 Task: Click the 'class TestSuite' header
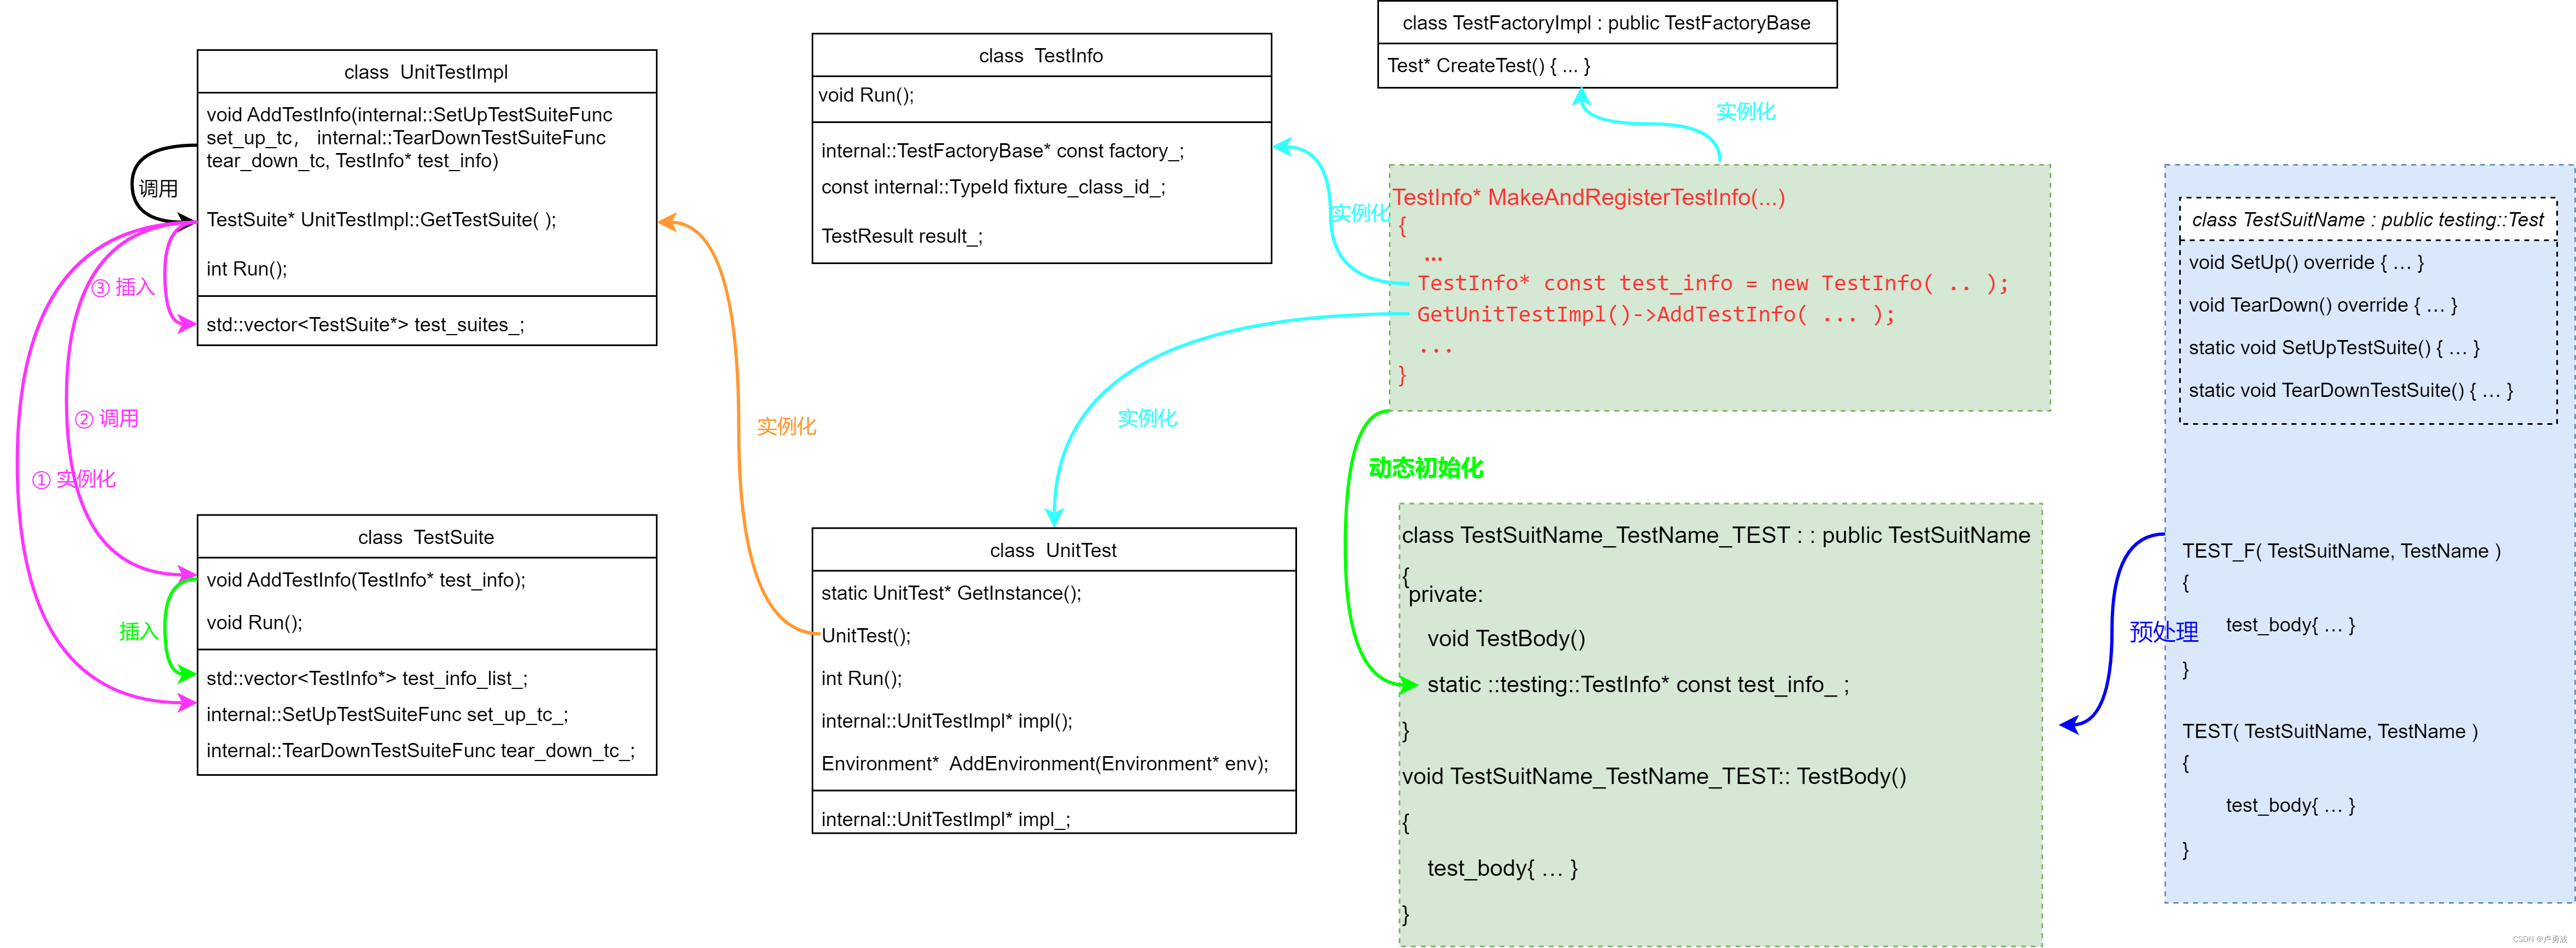426,537
